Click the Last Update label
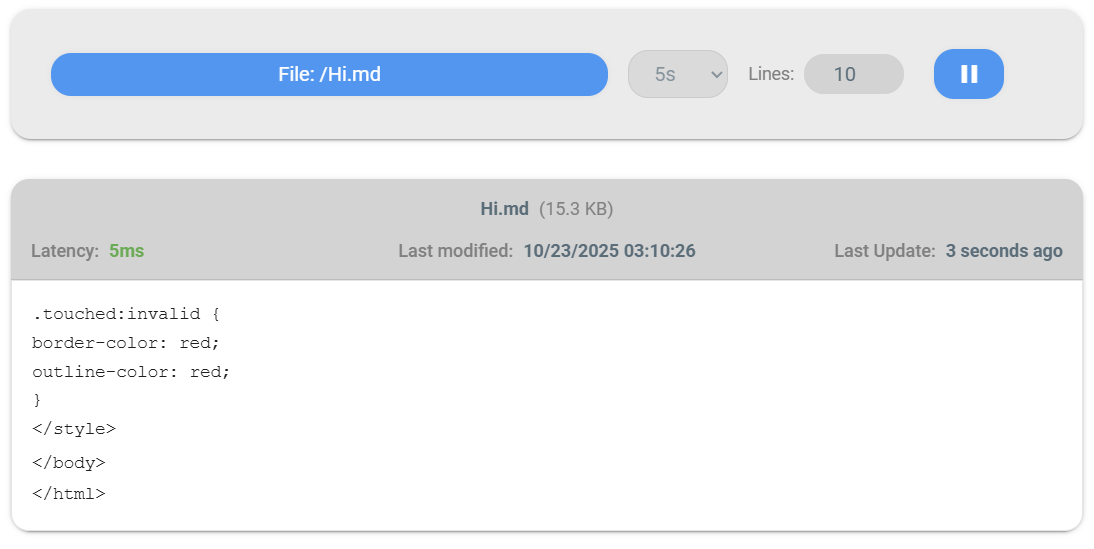Screen dimensions: 1094x549 pyautogui.click(x=884, y=251)
